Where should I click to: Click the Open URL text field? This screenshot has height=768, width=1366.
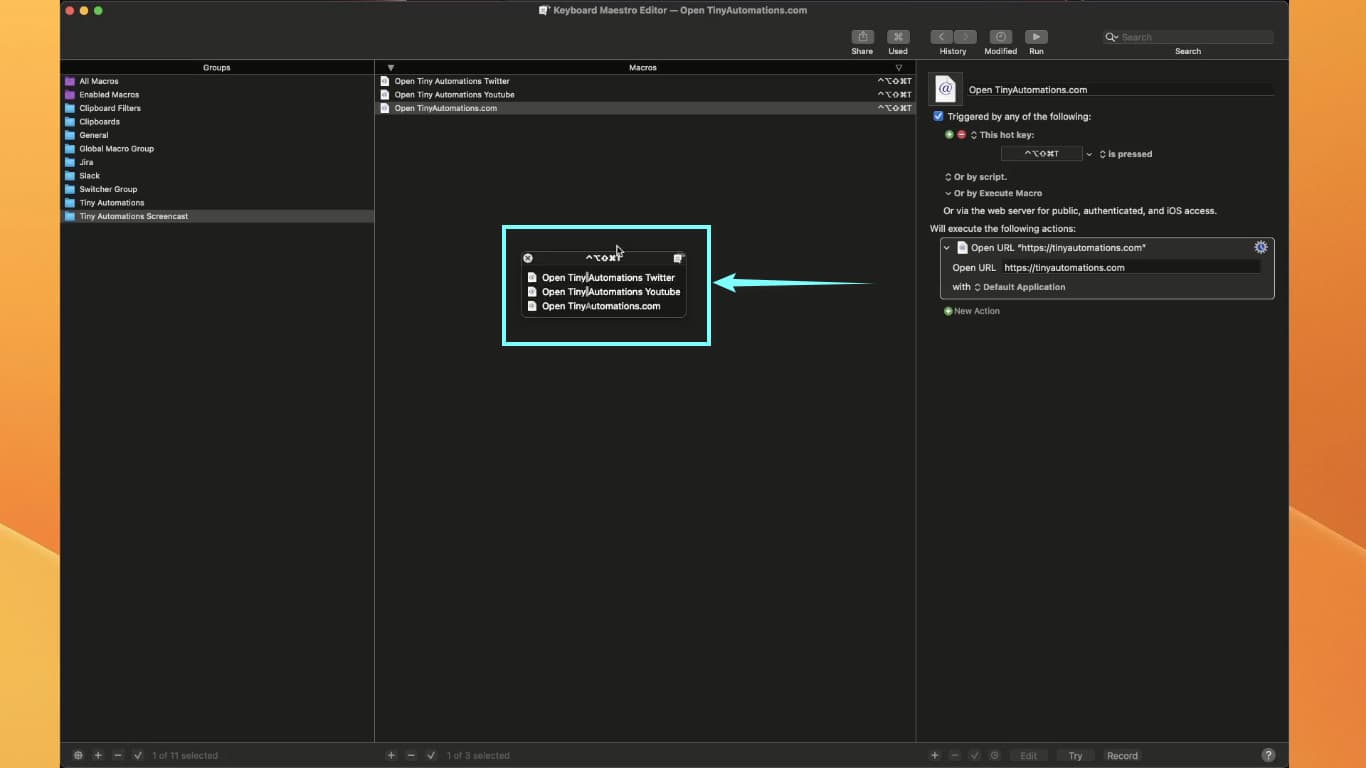pyautogui.click(x=1131, y=267)
